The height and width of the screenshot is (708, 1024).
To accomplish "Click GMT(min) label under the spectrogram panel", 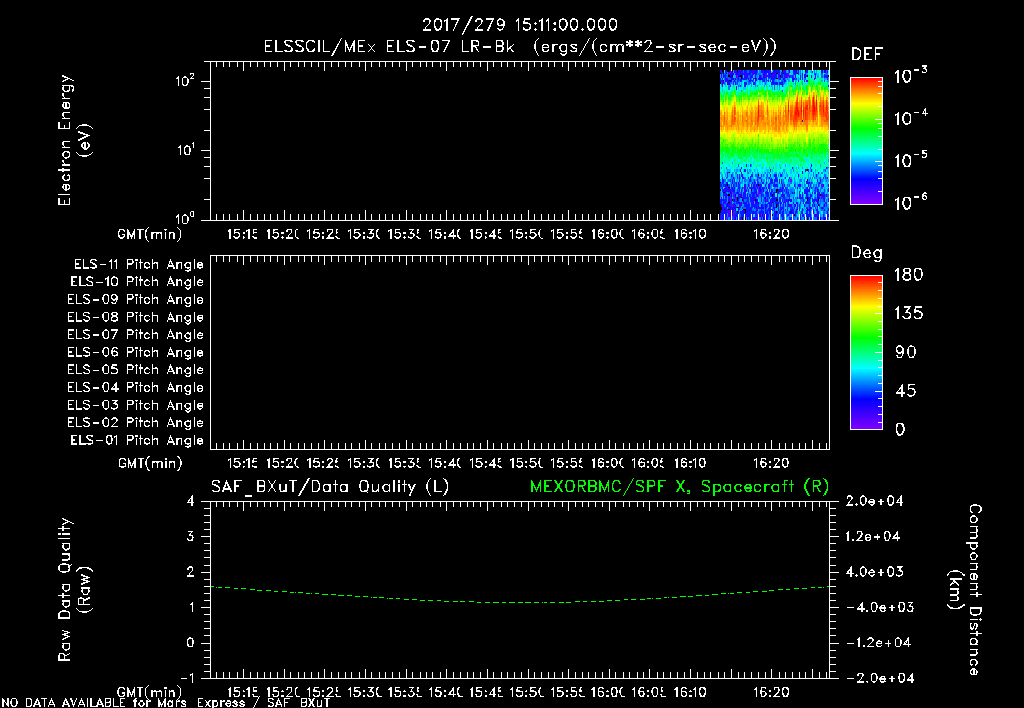I will click(150, 234).
